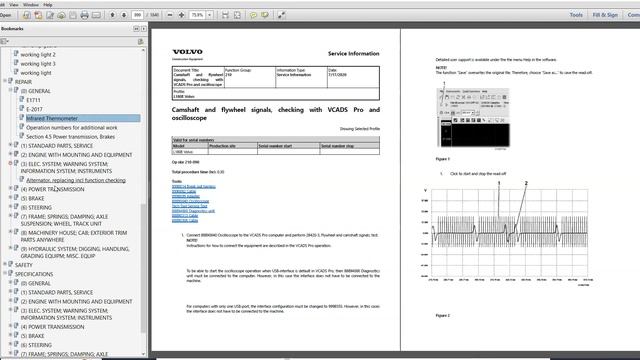Click the bookmarks panel scrollbar thumb
Viewport: 640px width, 360px height.
pos(143,267)
